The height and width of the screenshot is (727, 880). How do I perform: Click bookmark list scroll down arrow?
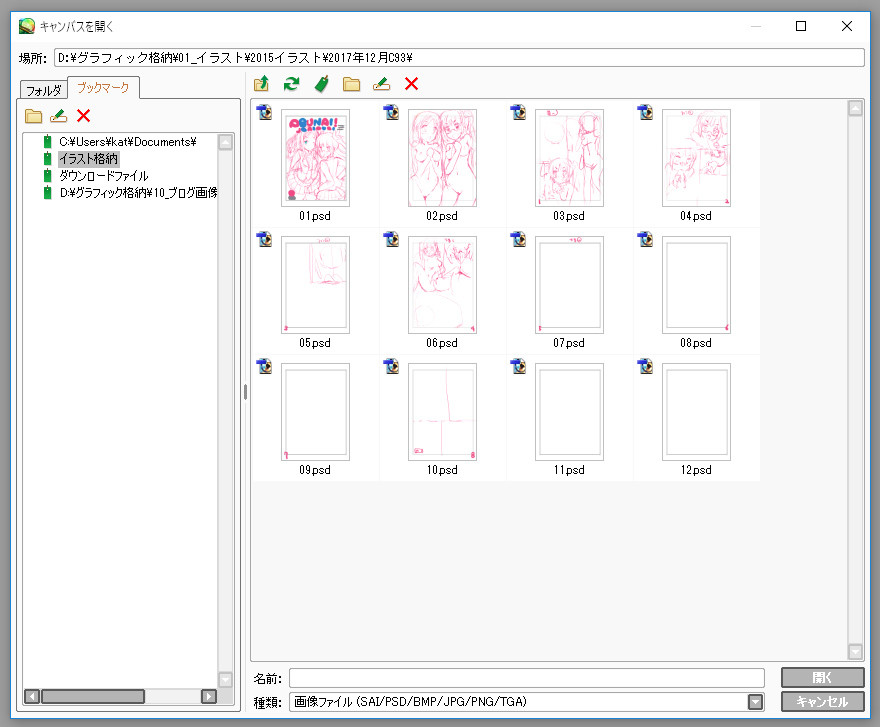tap(225, 680)
